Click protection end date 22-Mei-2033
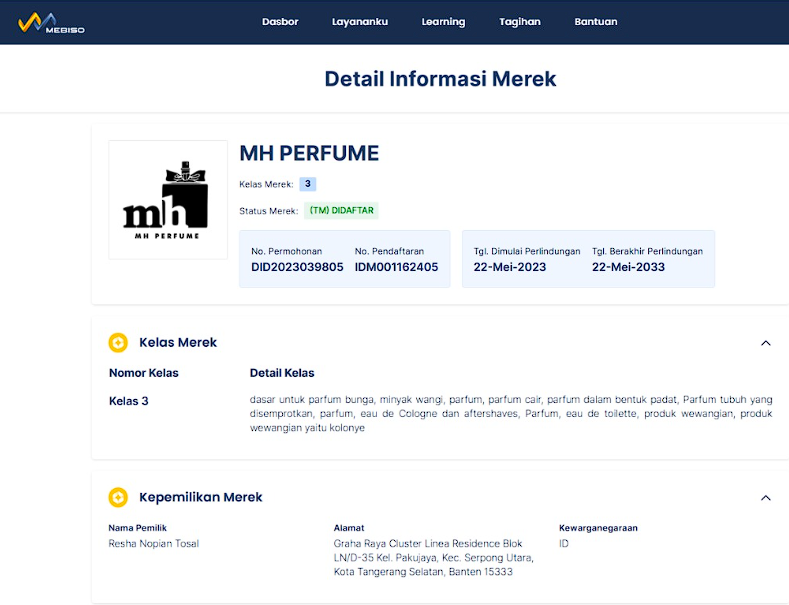 click(628, 267)
